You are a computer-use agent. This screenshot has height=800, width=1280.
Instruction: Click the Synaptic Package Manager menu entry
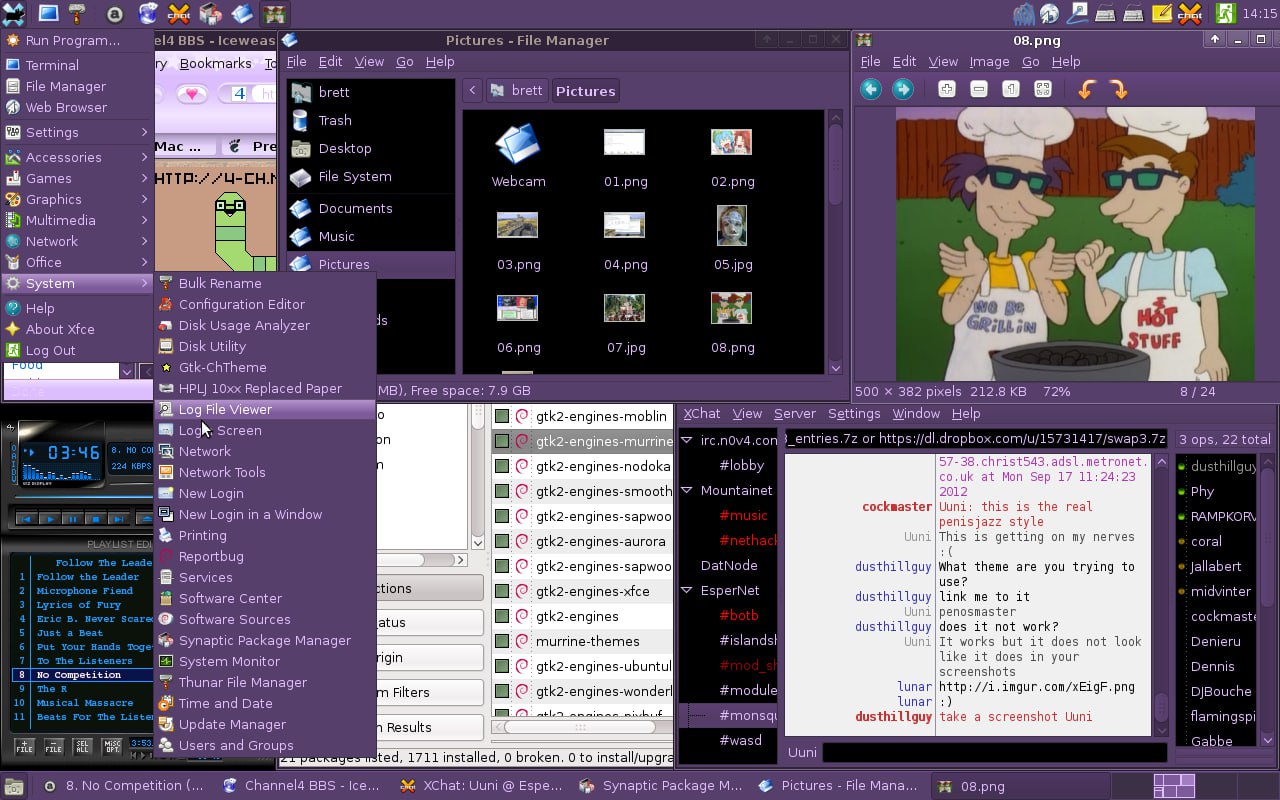[x=264, y=640]
